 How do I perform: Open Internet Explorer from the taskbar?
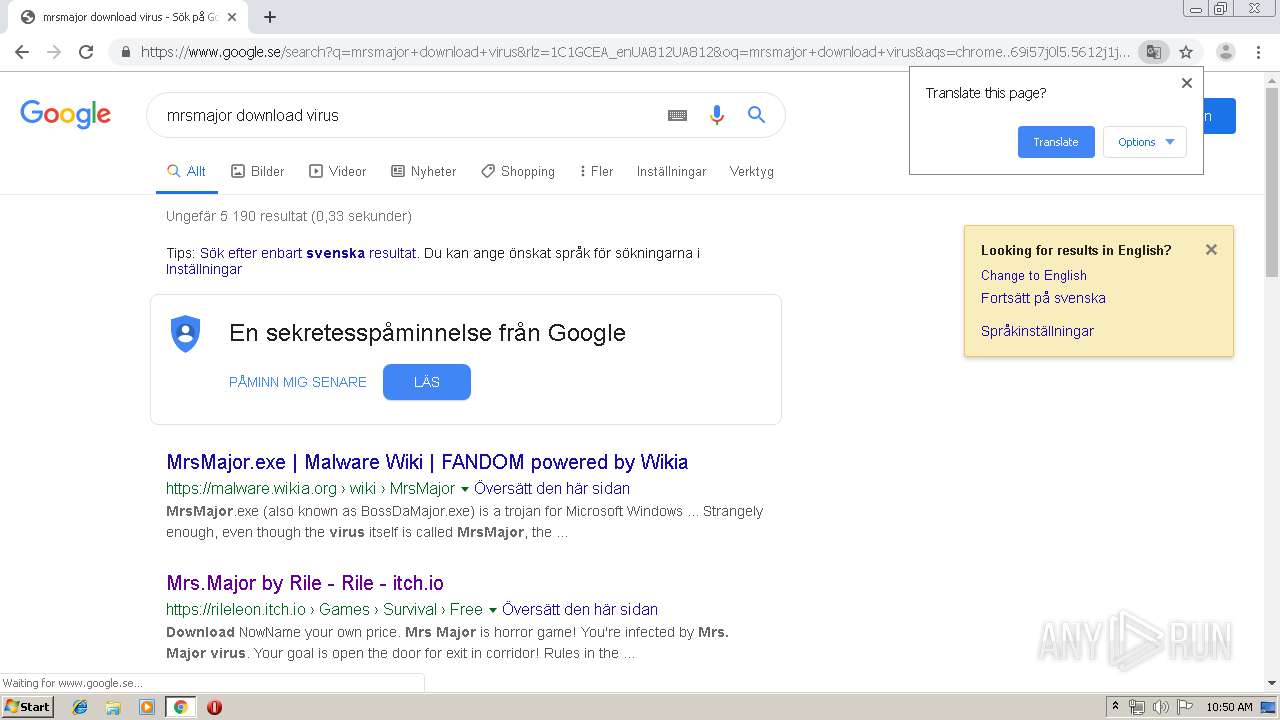click(x=80, y=707)
